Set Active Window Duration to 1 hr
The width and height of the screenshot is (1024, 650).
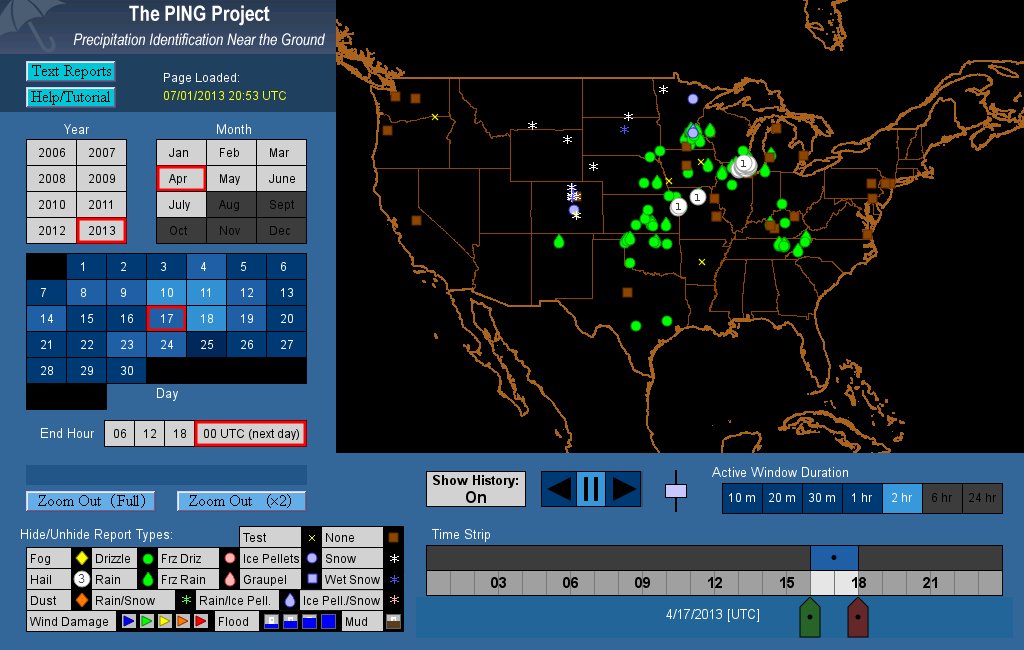click(861, 498)
